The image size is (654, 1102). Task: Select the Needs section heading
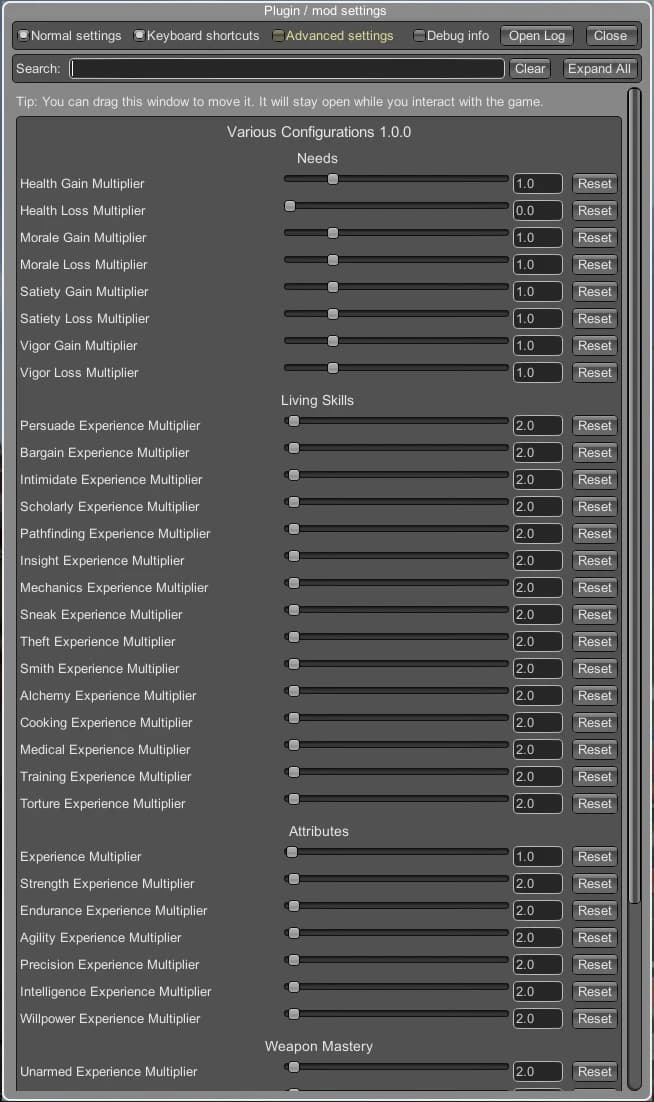pos(318,158)
